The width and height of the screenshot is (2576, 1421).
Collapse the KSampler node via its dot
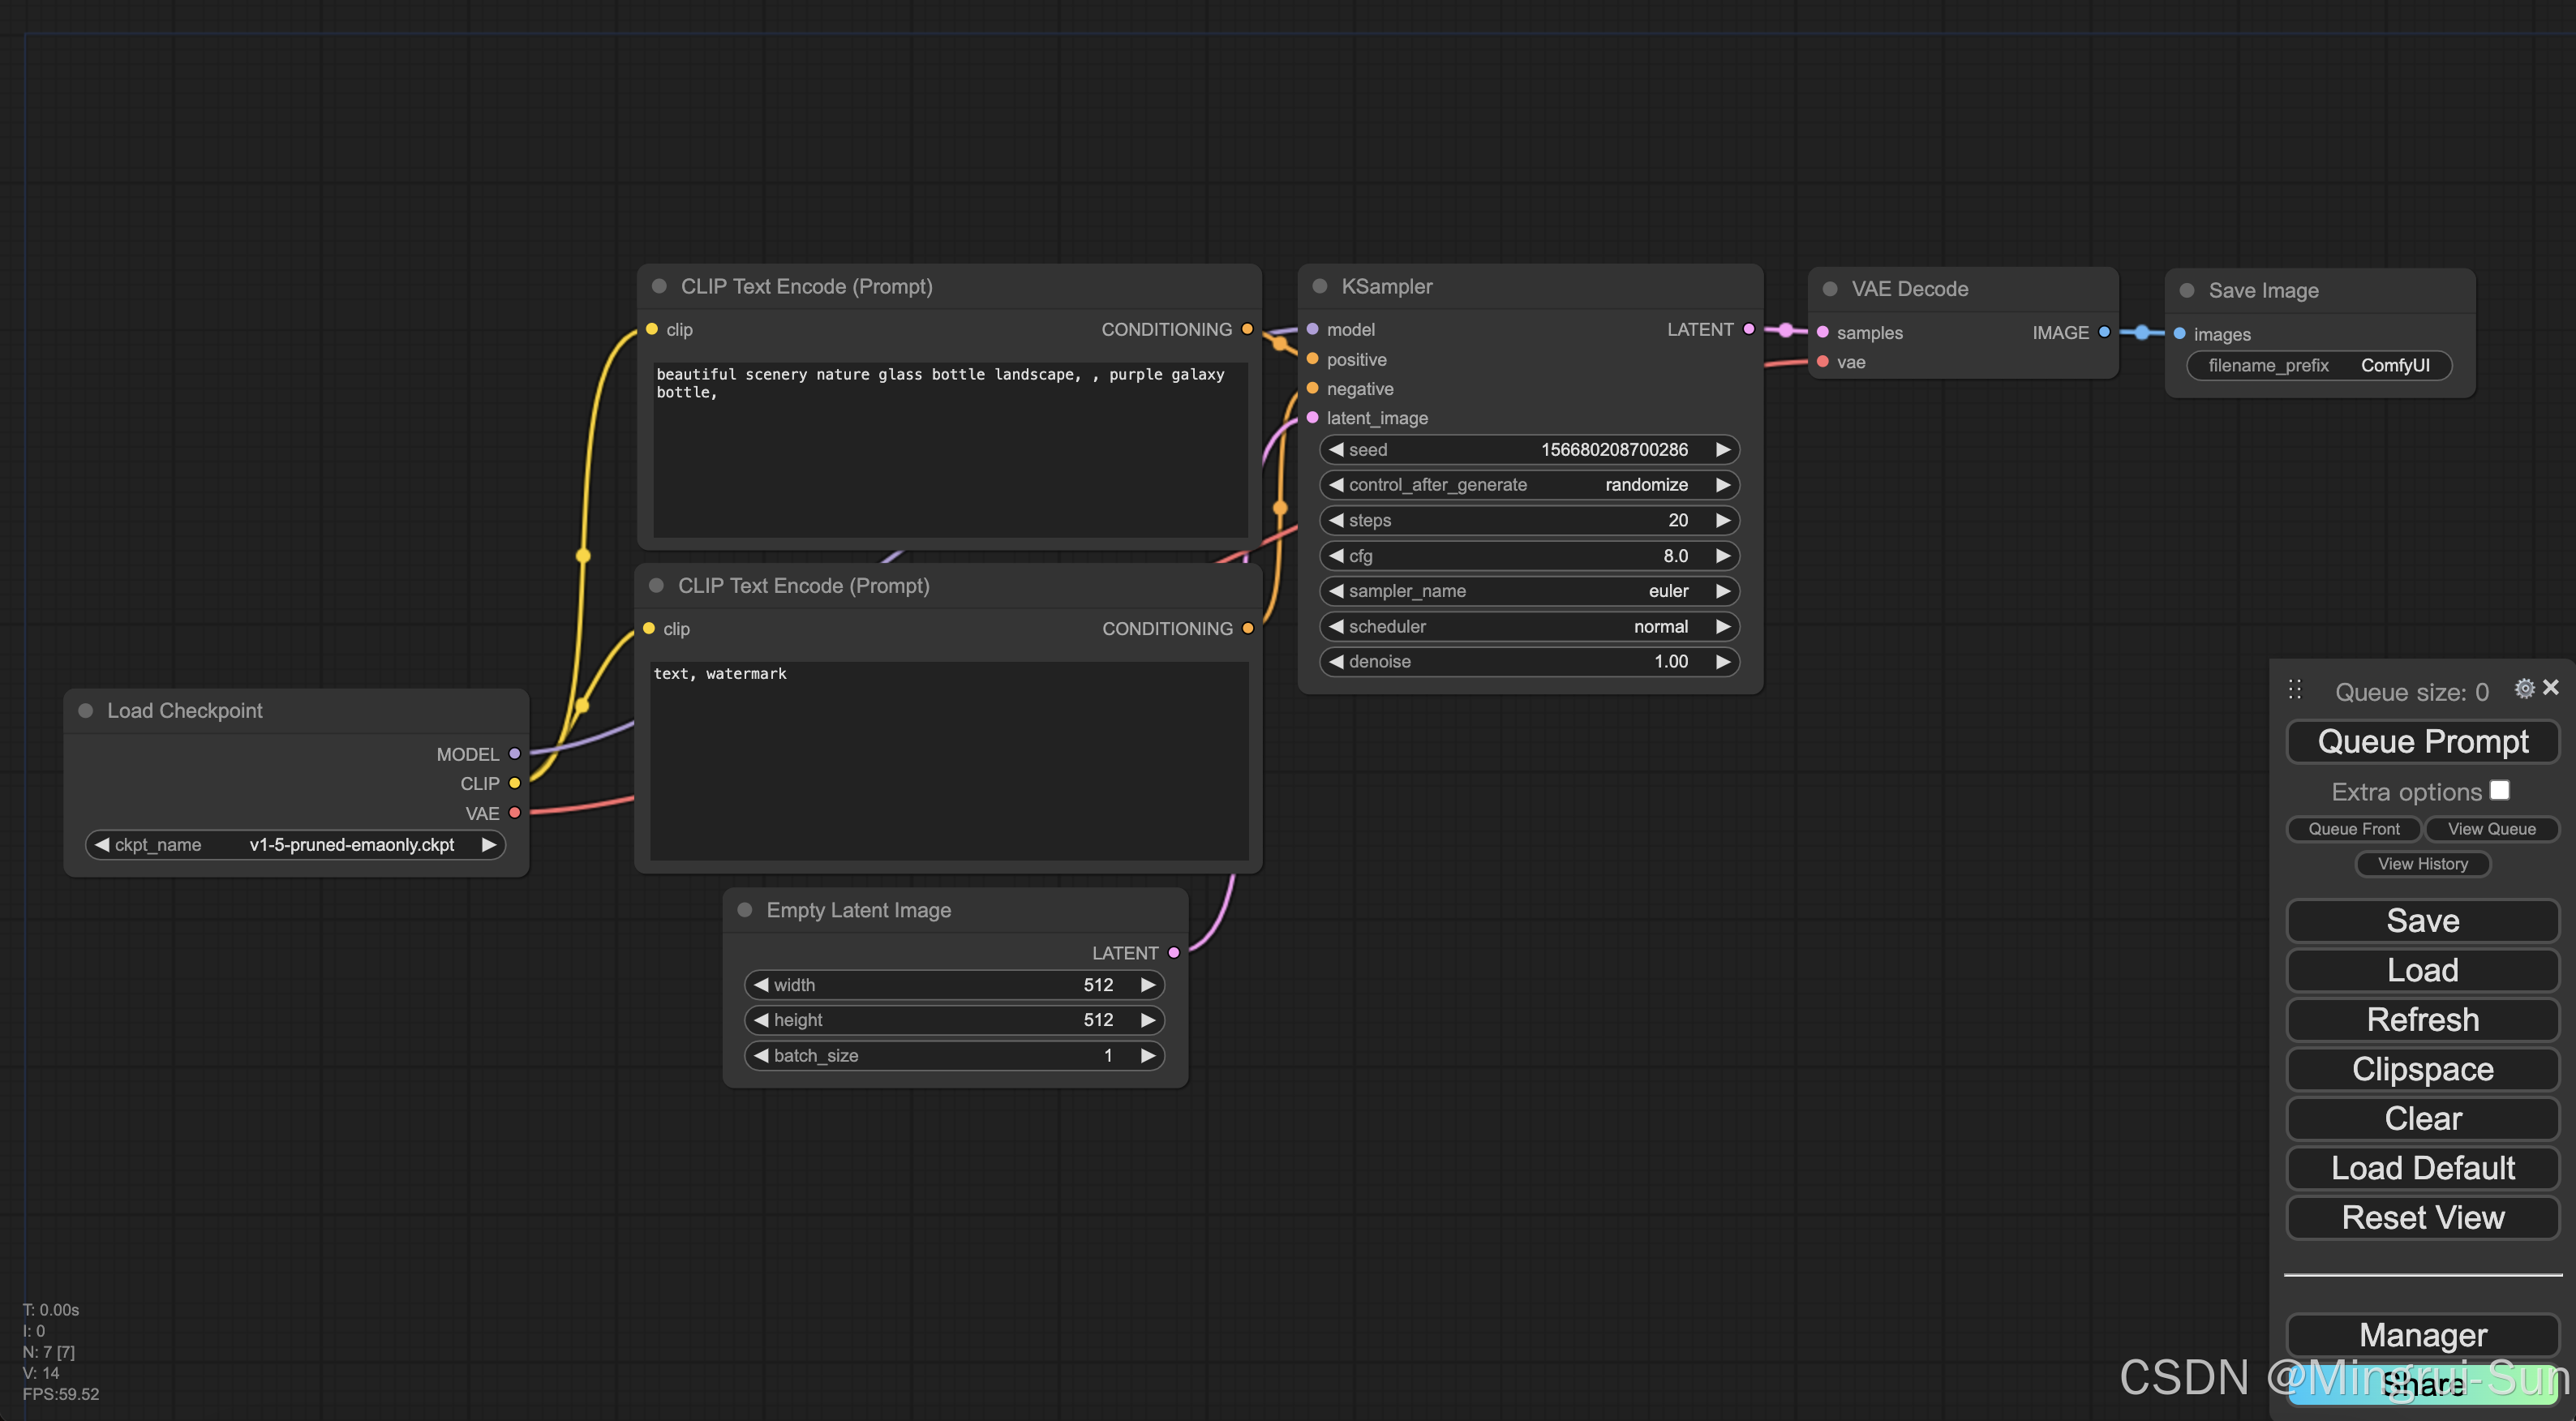tap(1320, 286)
